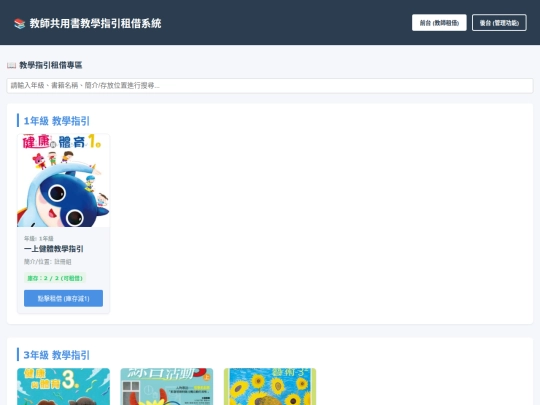Click the 3年級 教學指引 section heading

coord(56,355)
